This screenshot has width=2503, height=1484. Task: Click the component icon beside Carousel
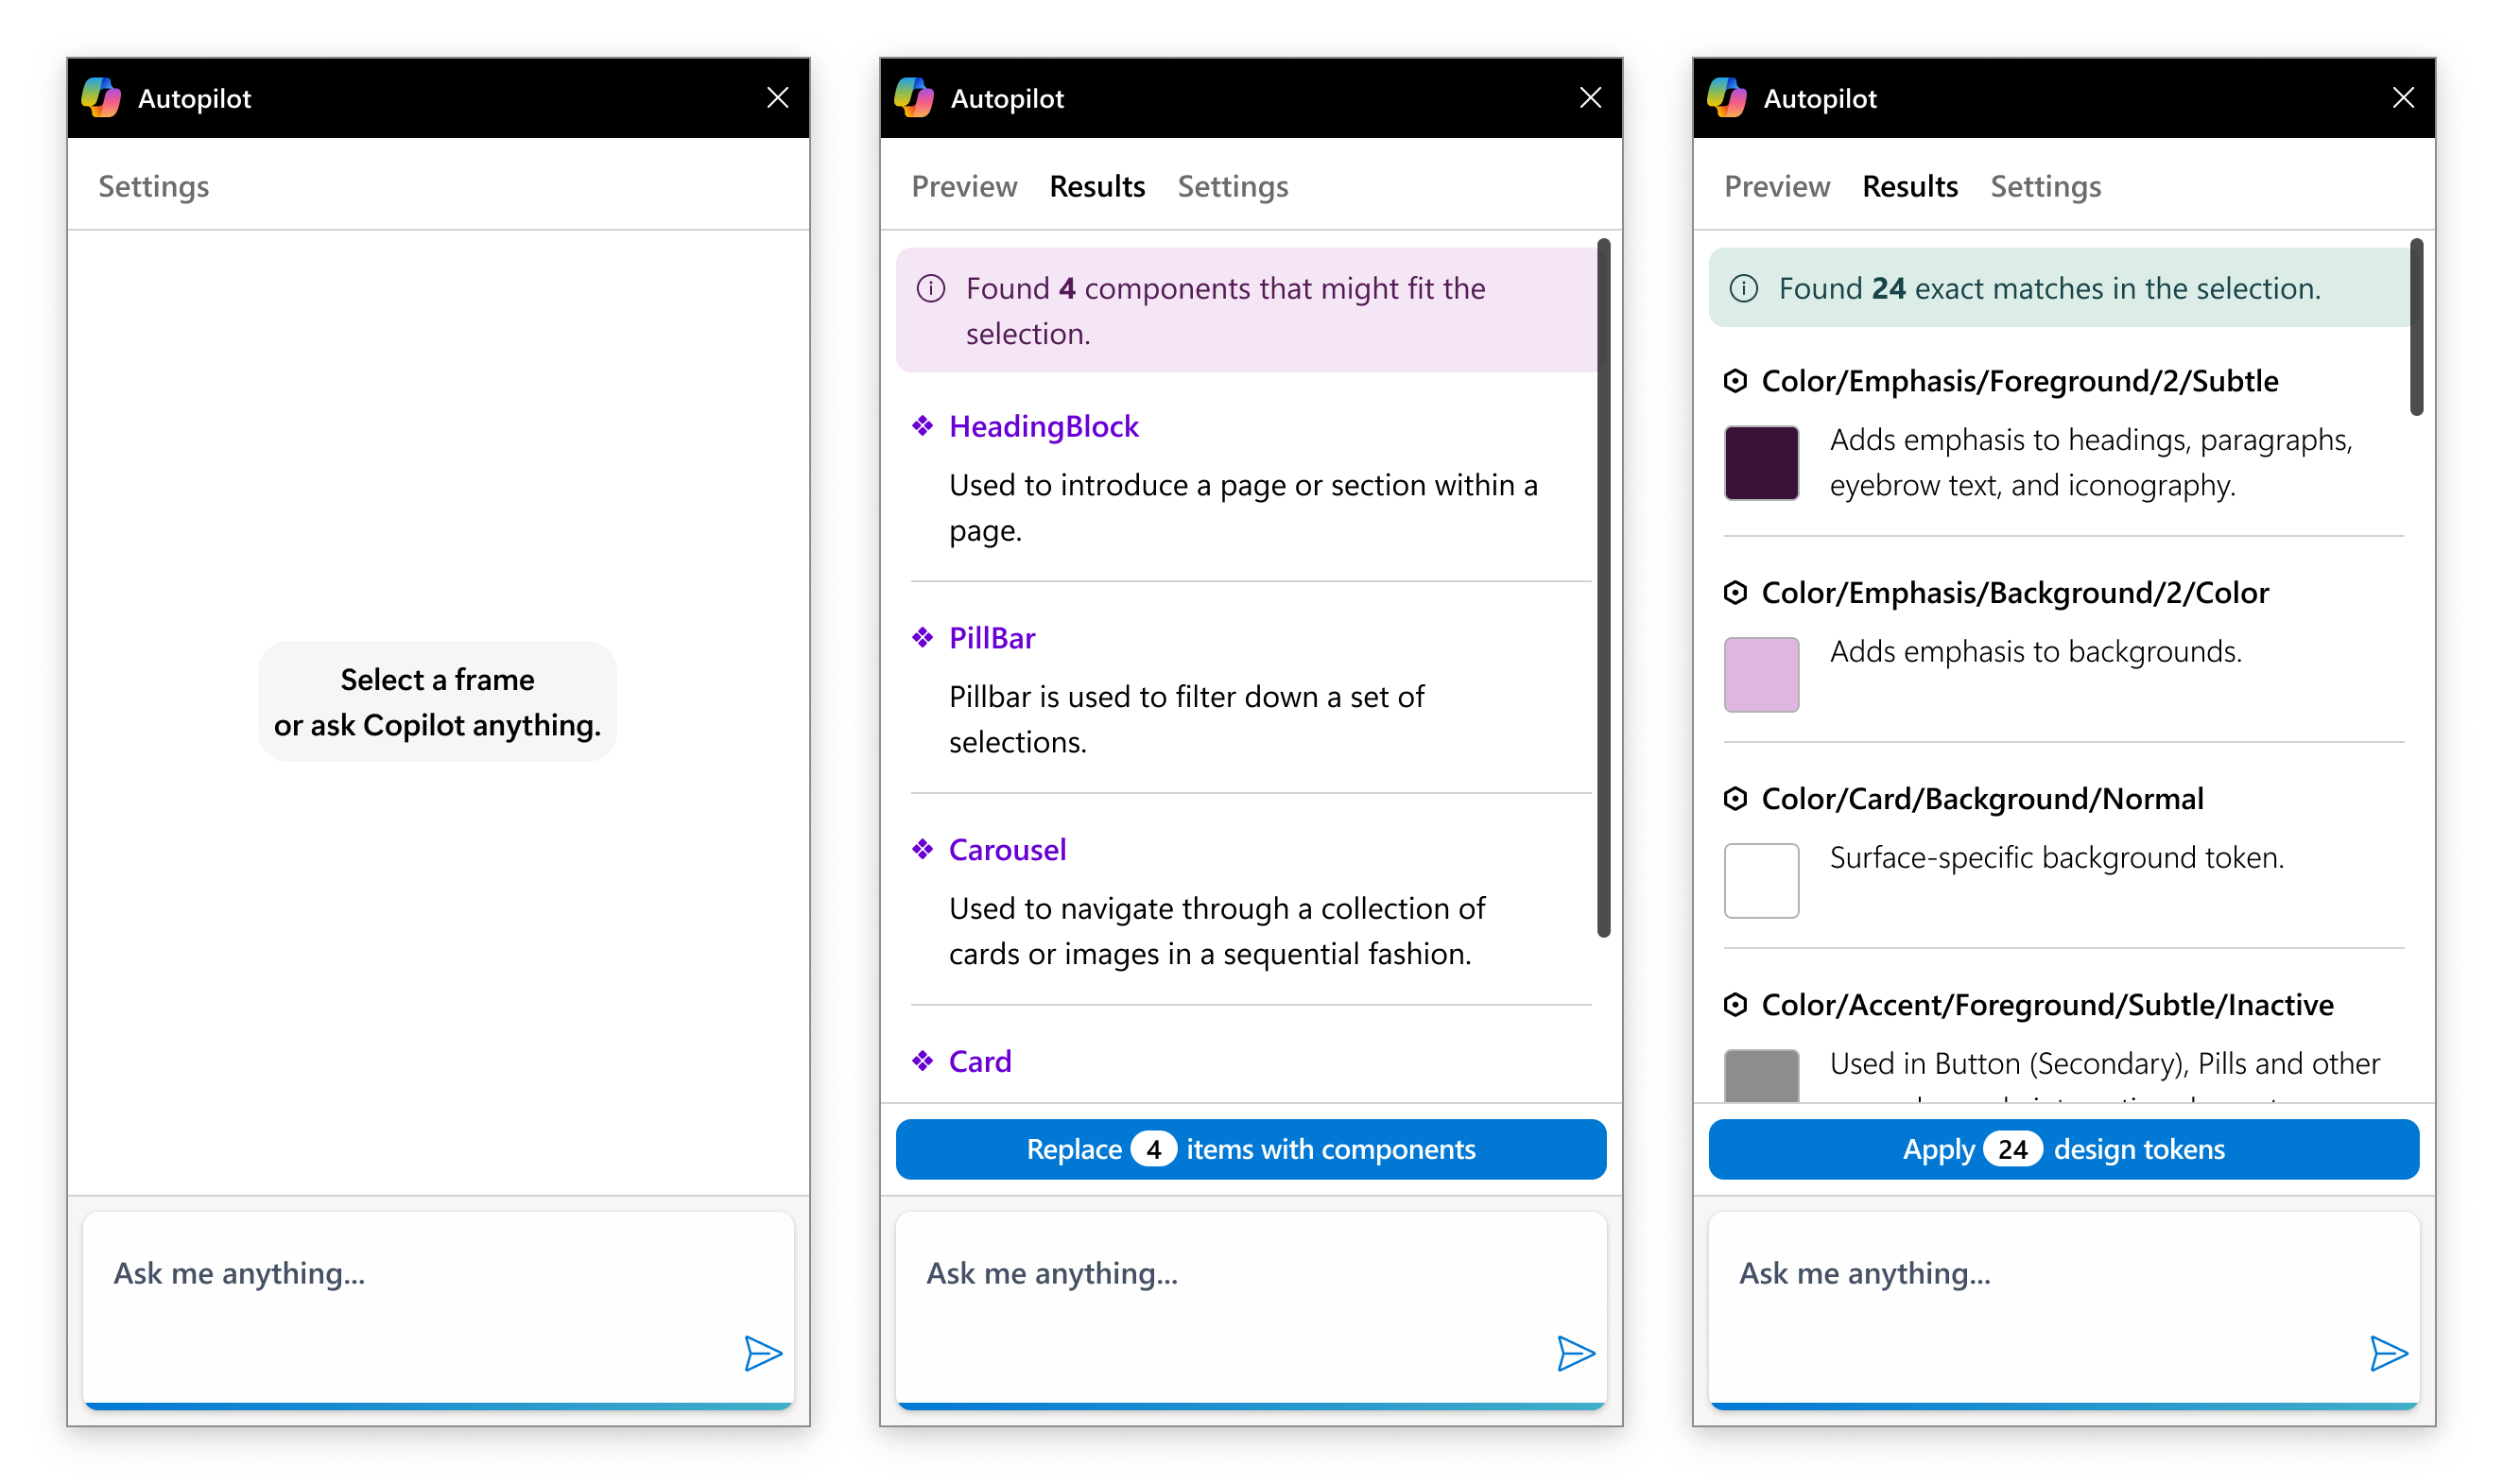(923, 850)
